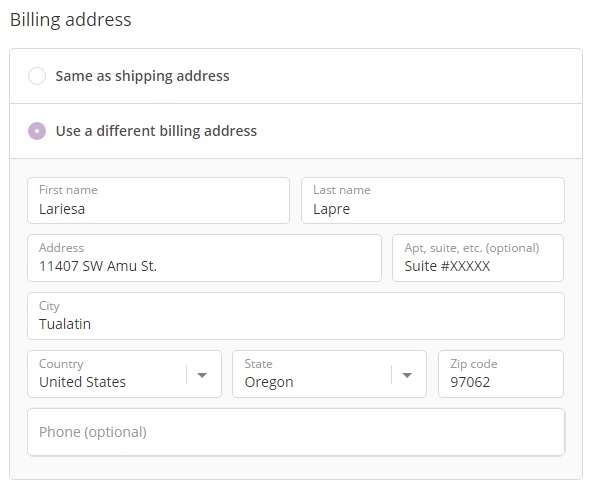
Task: Click the City field containing Tualatin
Action: [x=296, y=316]
